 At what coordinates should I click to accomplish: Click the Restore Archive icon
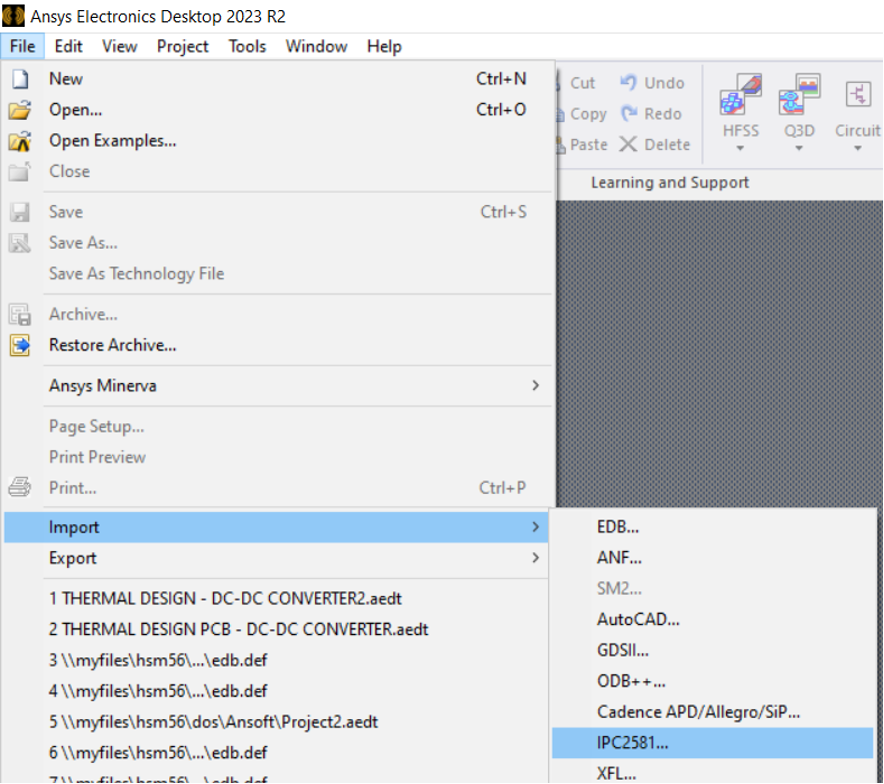coord(20,345)
